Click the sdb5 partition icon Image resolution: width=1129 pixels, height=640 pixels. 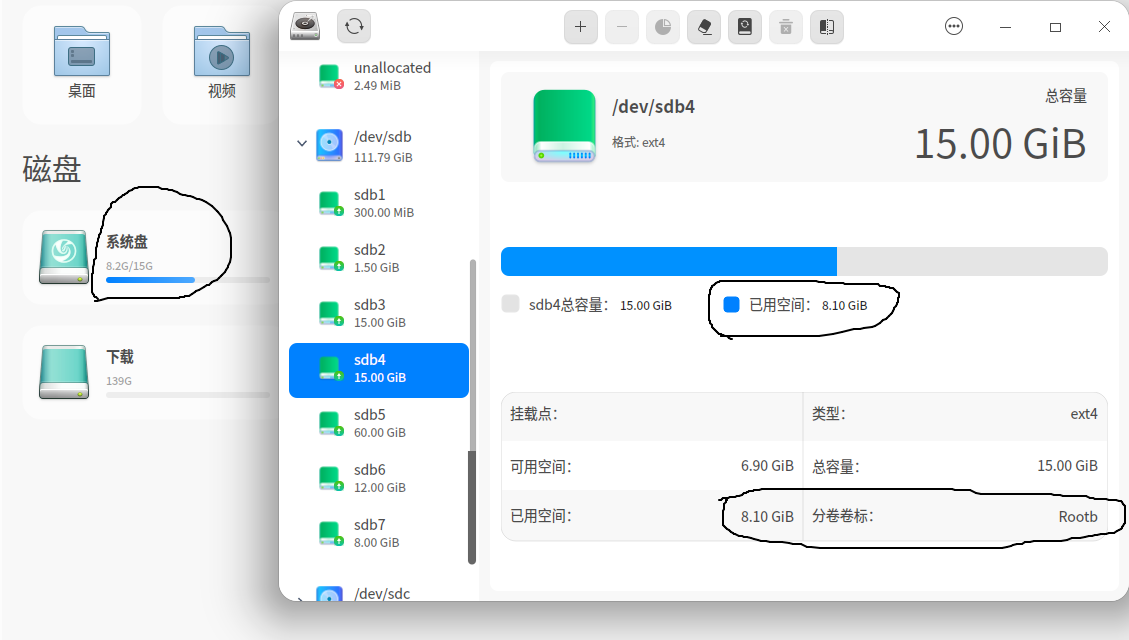coord(330,423)
